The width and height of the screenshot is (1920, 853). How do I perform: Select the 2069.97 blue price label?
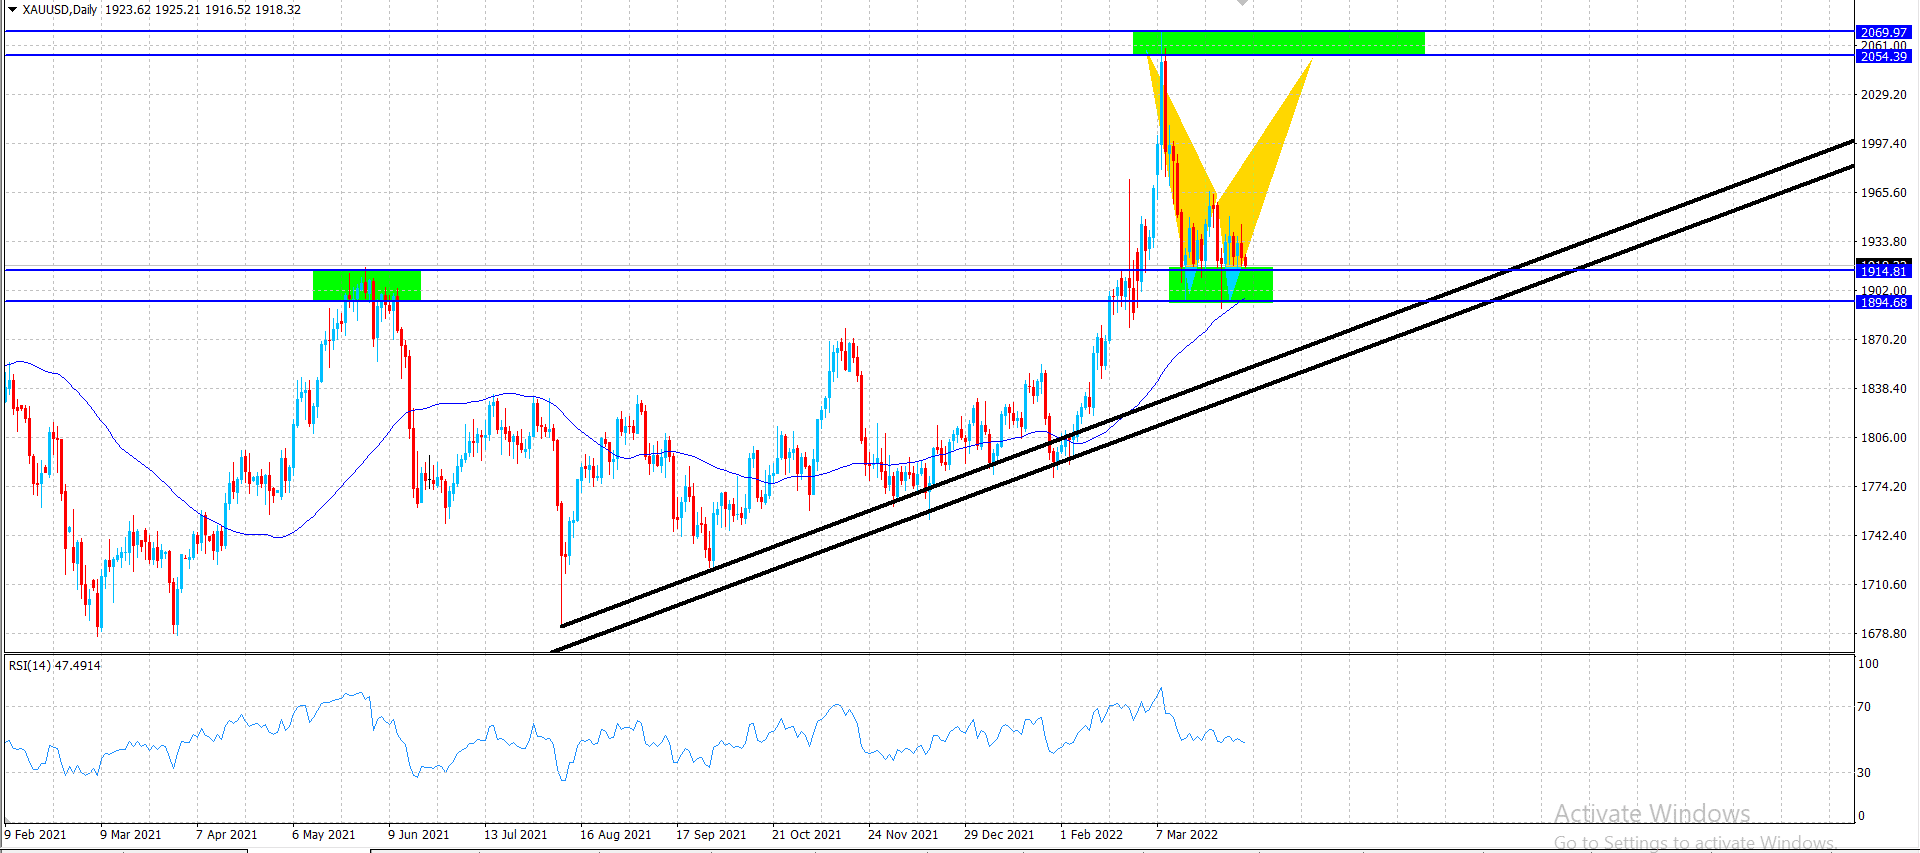(1884, 32)
